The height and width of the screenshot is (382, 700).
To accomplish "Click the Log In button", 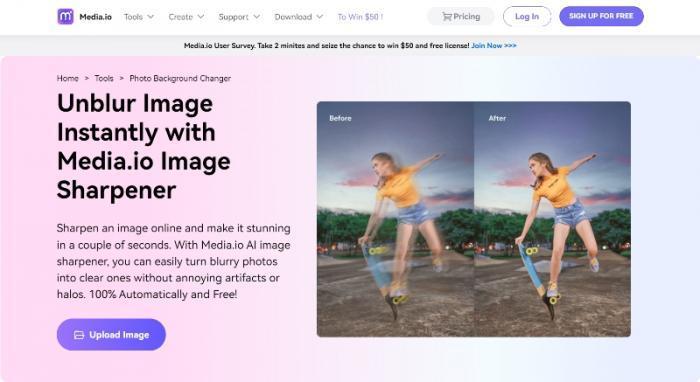I will [527, 17].
